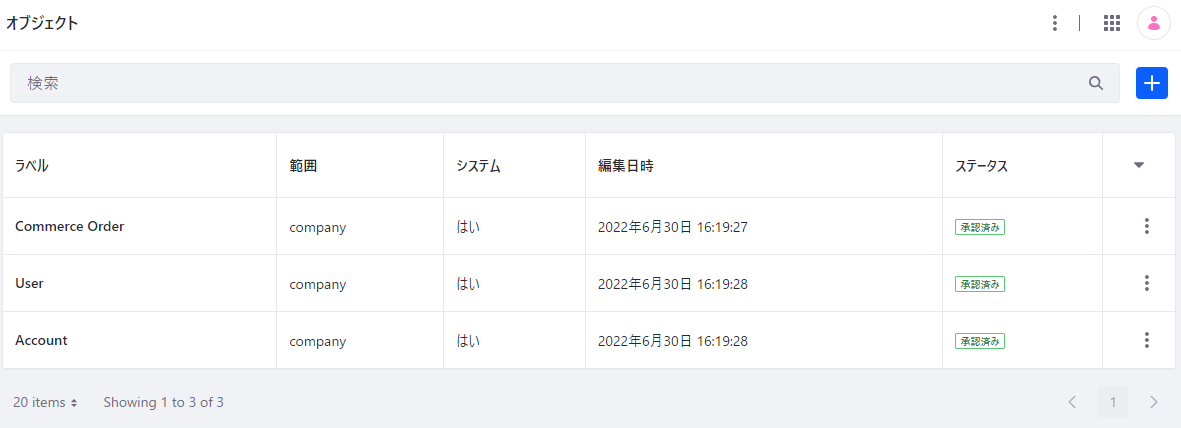
Task: Sort by ラベル column header
Action: [x=32, y=167]
